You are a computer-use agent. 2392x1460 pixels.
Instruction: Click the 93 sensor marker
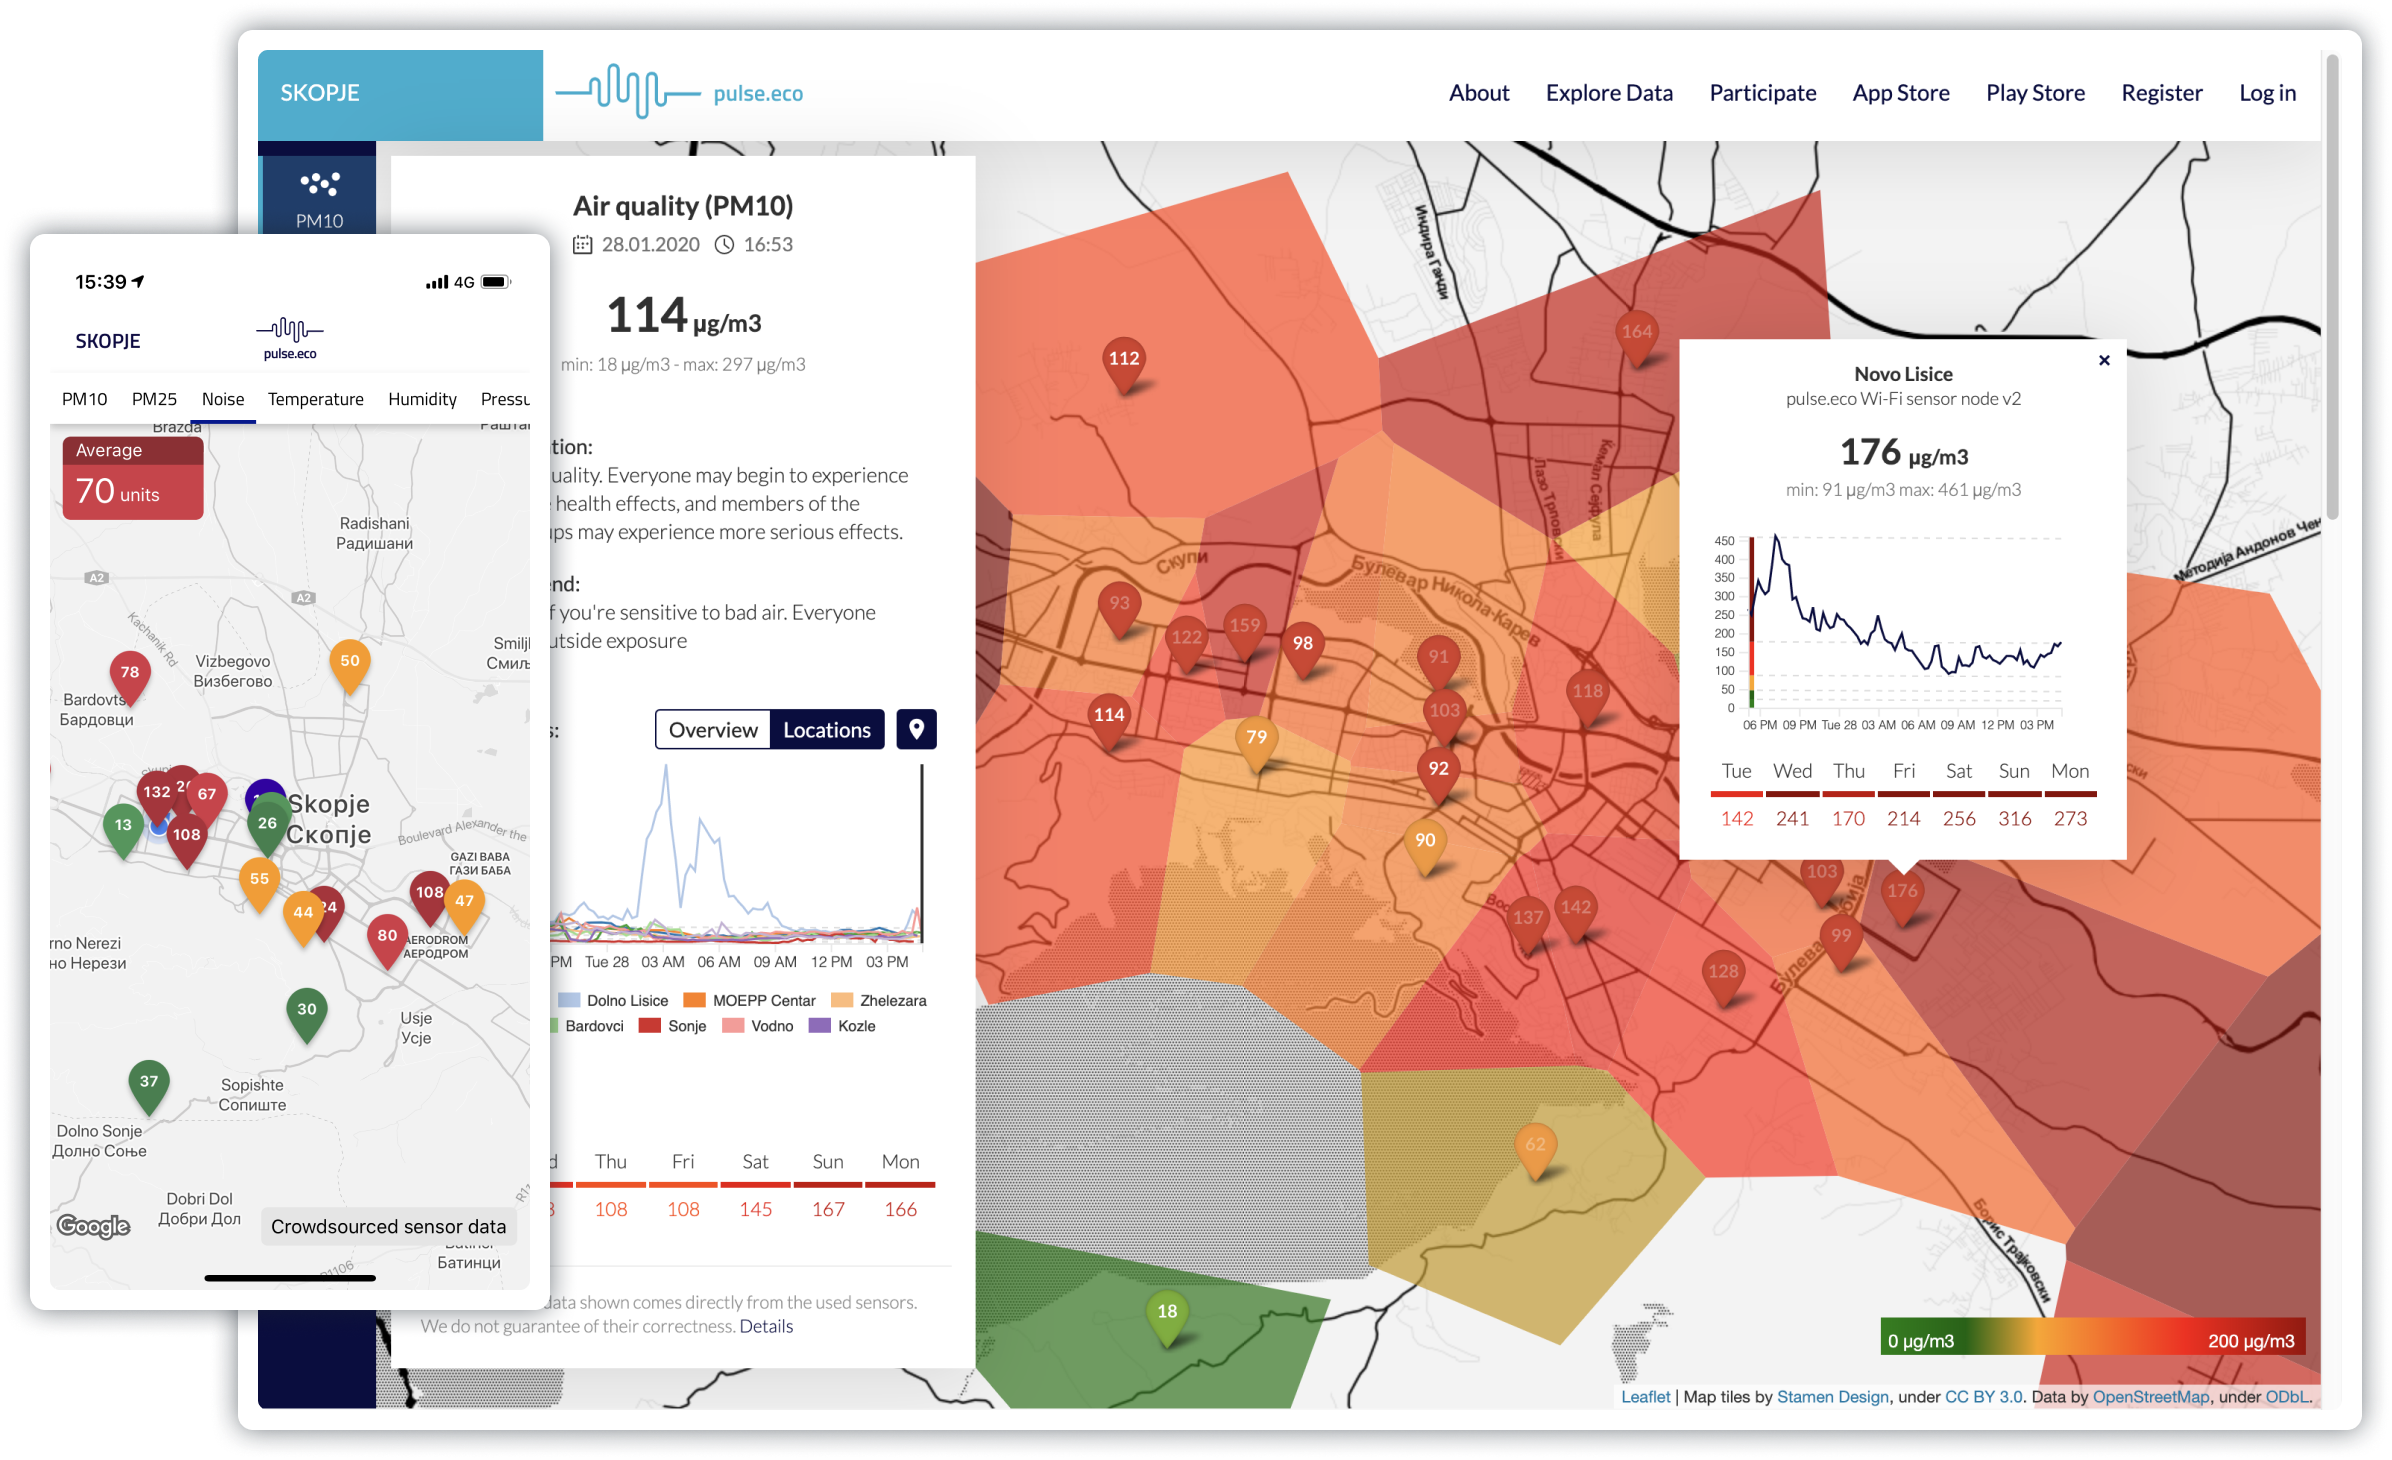[1119, 609]
